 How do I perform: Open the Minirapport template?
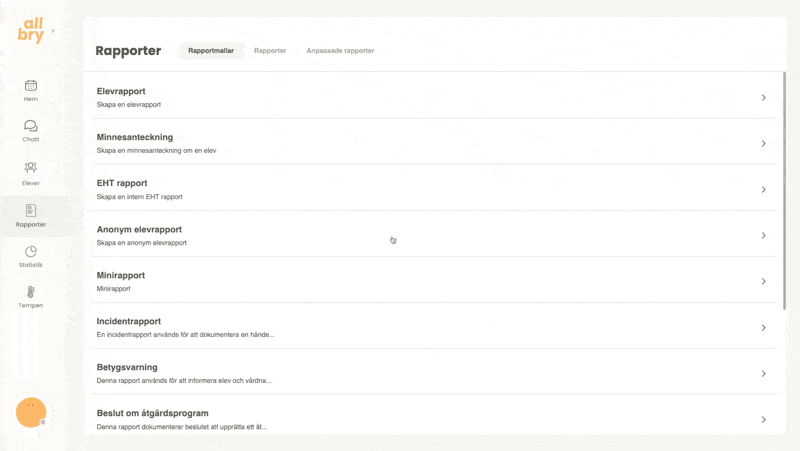click(x=121, y=276)
